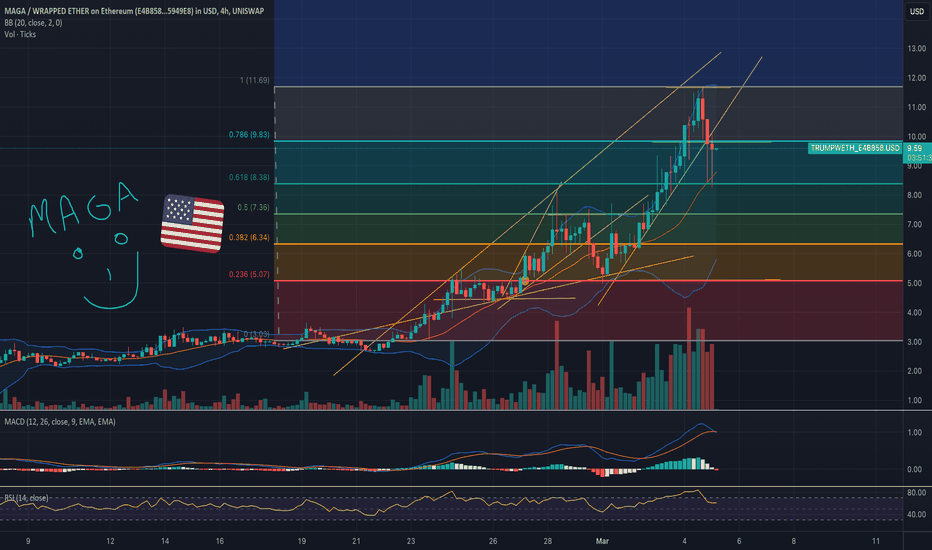Select the Vol · Ticks indicator label
This screenshot has height=550, width=932.
pos(20,34)
